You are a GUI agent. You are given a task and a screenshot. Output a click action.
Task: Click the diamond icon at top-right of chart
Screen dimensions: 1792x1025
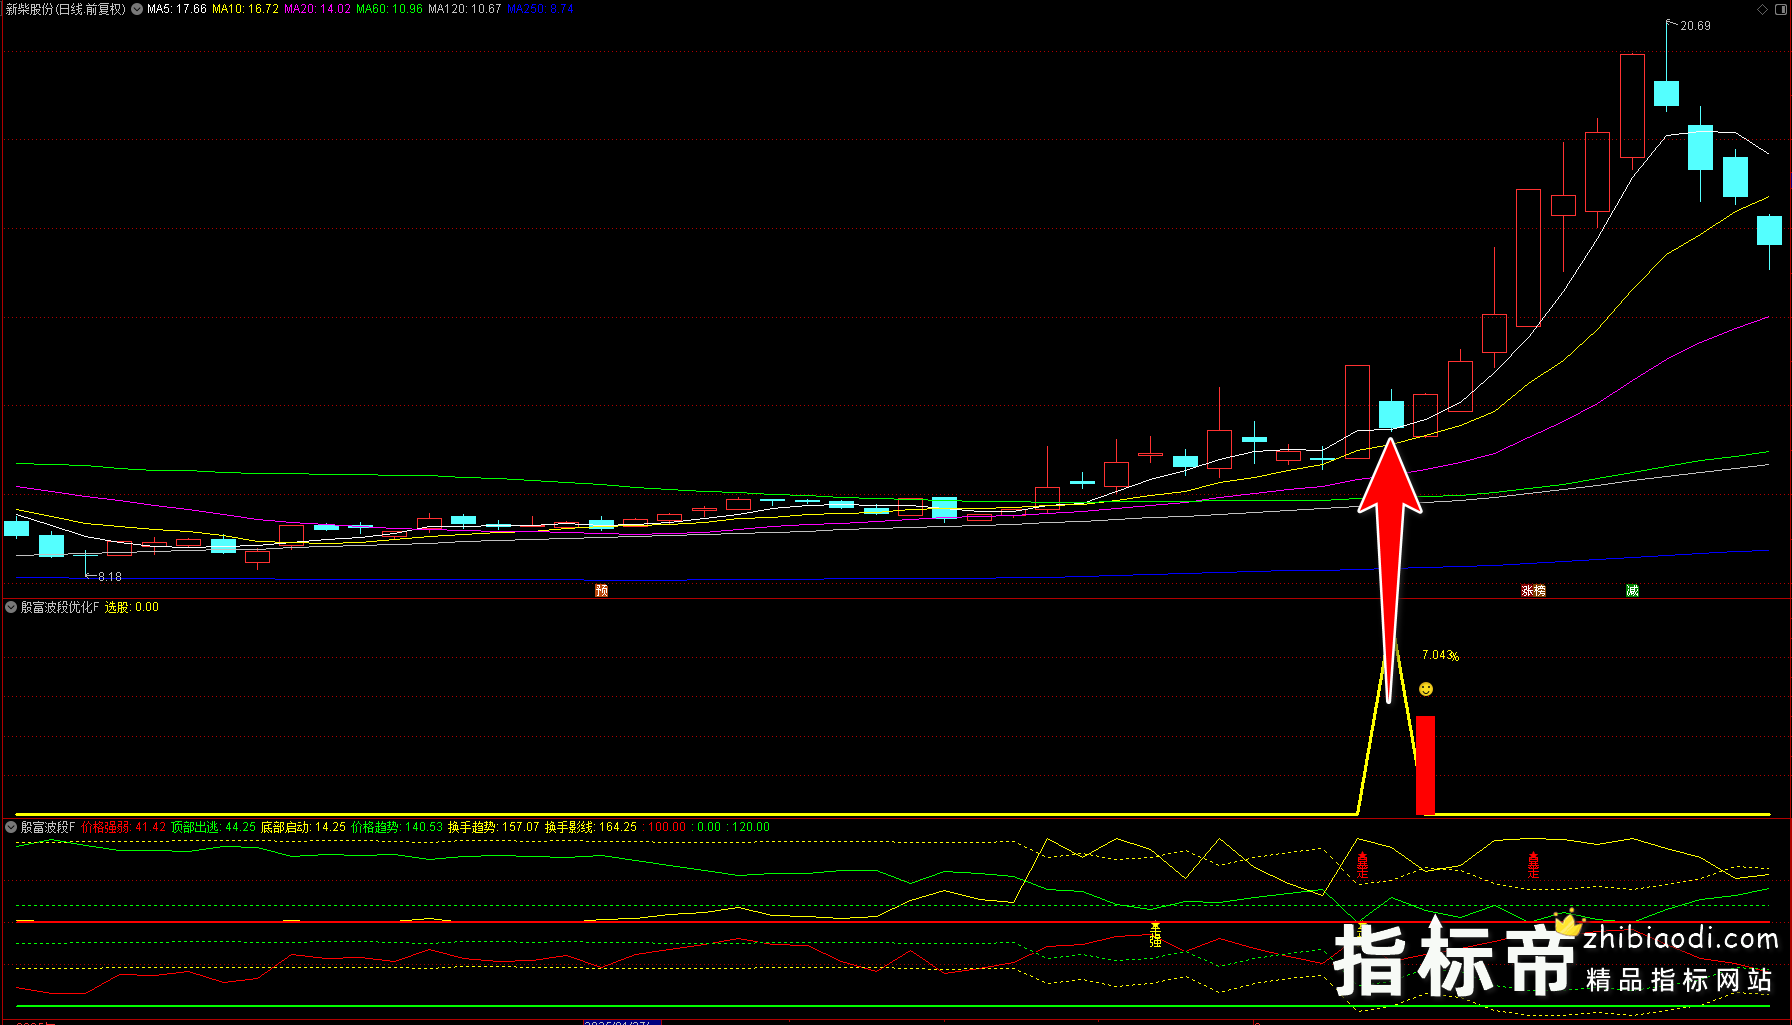pos(1762,9)
